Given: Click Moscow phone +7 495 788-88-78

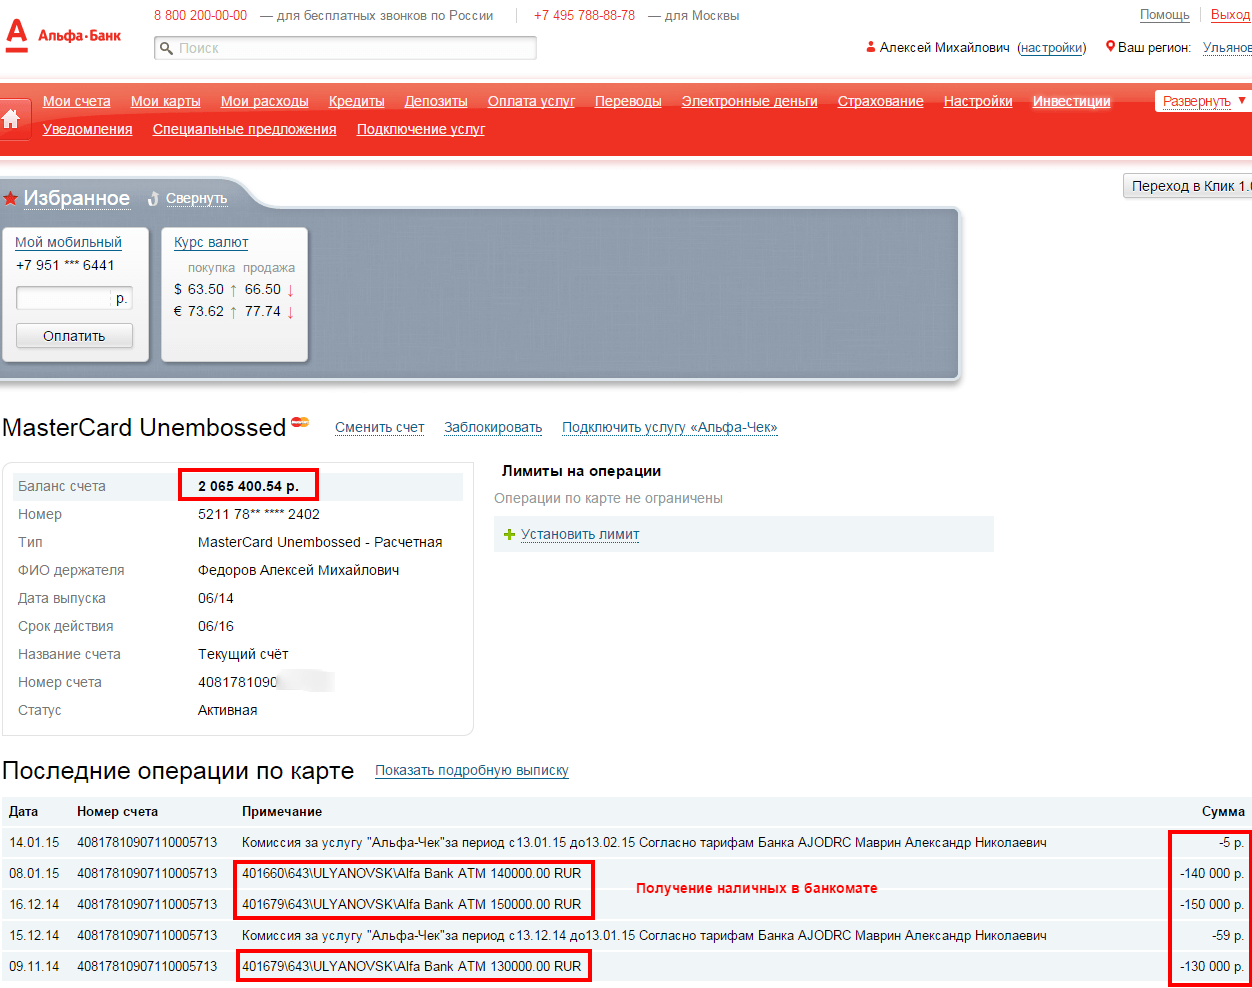Looking at the screenshot, I should [x=584, y=15].
